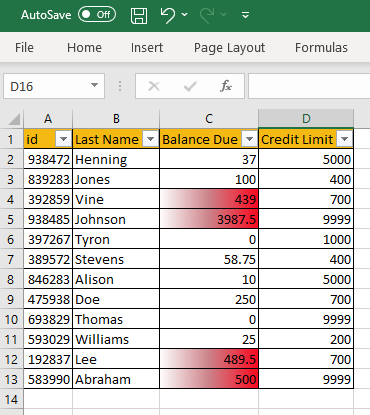Viewport: 370px width, 415px height.
Task: Click the cell containing Lee
Action: pyautogui.click(x=116, y=359)
